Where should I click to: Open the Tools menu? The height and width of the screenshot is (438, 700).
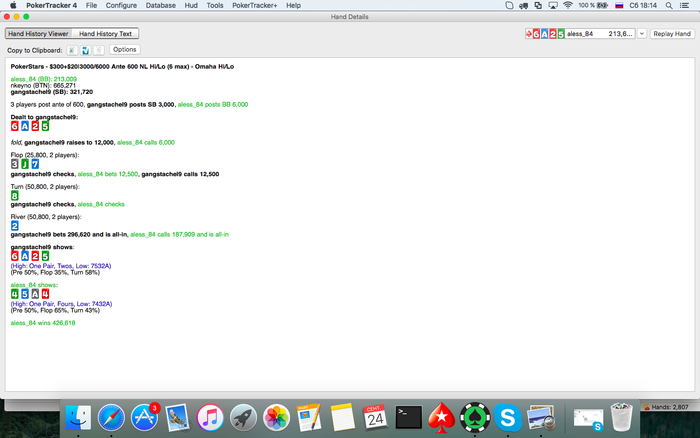coord(215,5)
